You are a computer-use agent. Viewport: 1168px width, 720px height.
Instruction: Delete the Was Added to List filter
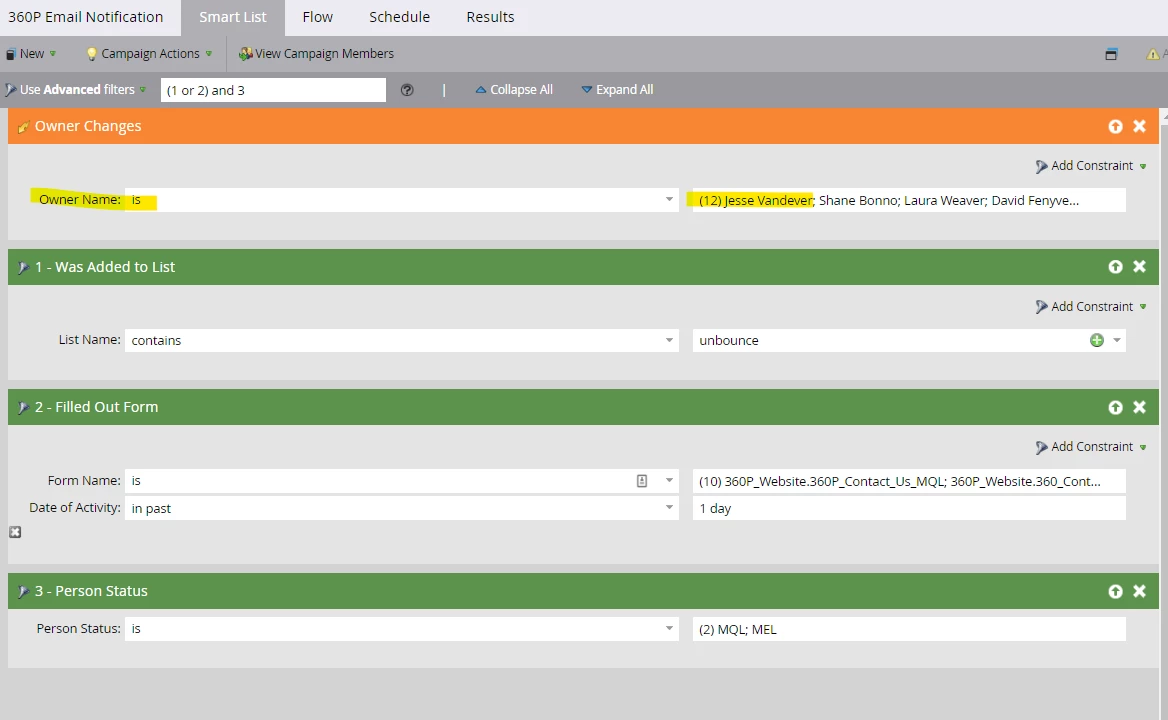click(x=1140, y=267)
